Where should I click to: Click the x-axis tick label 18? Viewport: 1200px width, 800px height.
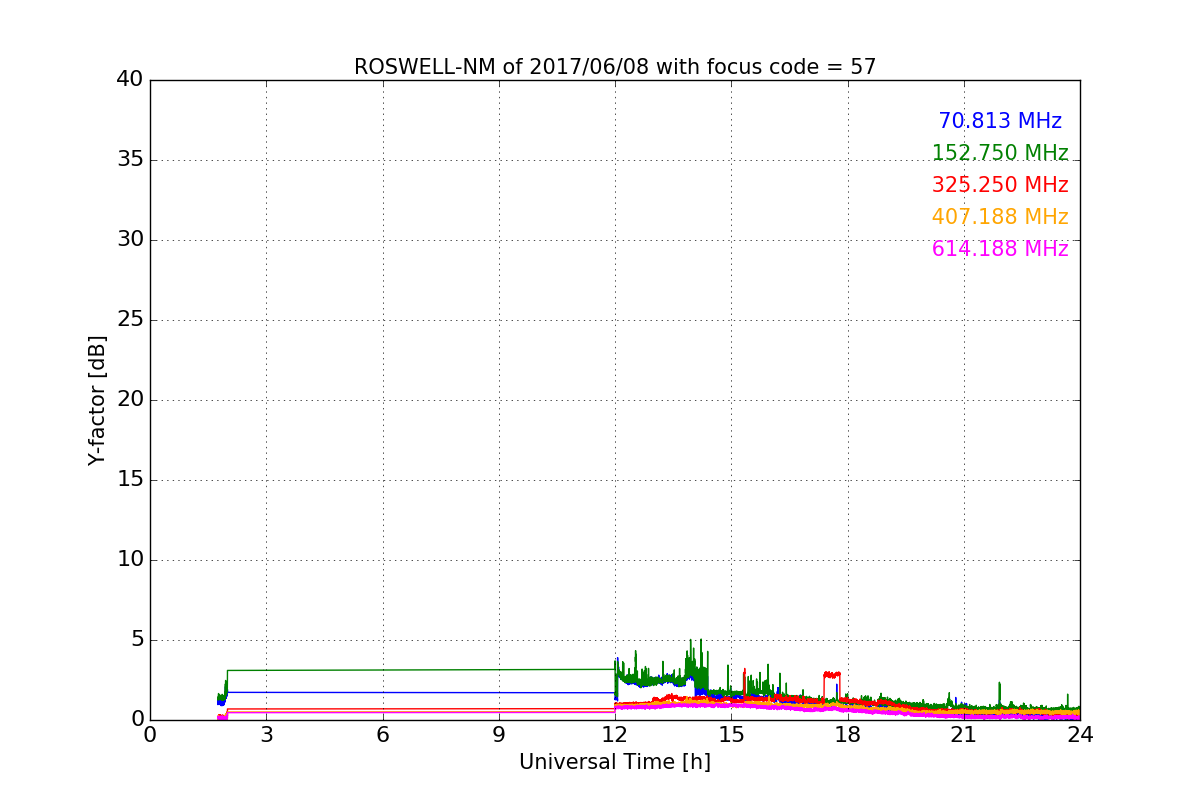[848, 735]
